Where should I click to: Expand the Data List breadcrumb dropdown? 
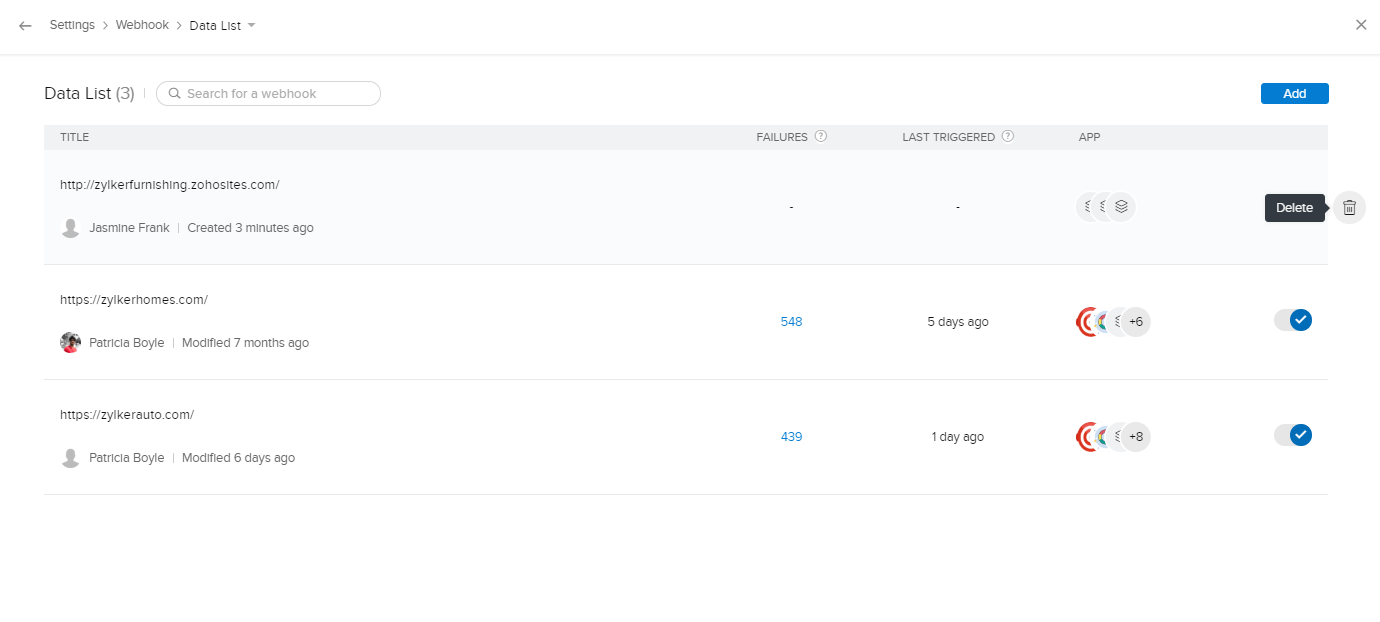point(251,25)
